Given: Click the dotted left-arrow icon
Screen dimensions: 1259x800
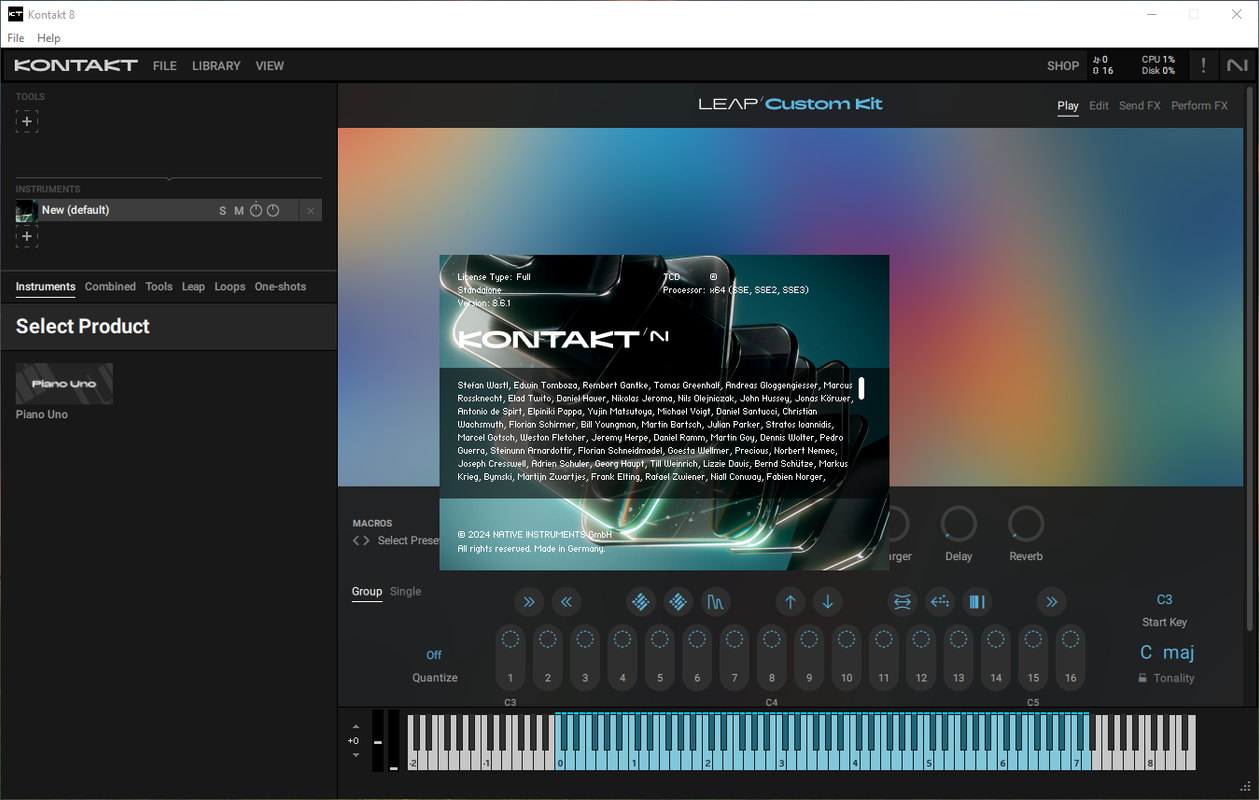Looking at the screenshot, I should tap(940, 601).
